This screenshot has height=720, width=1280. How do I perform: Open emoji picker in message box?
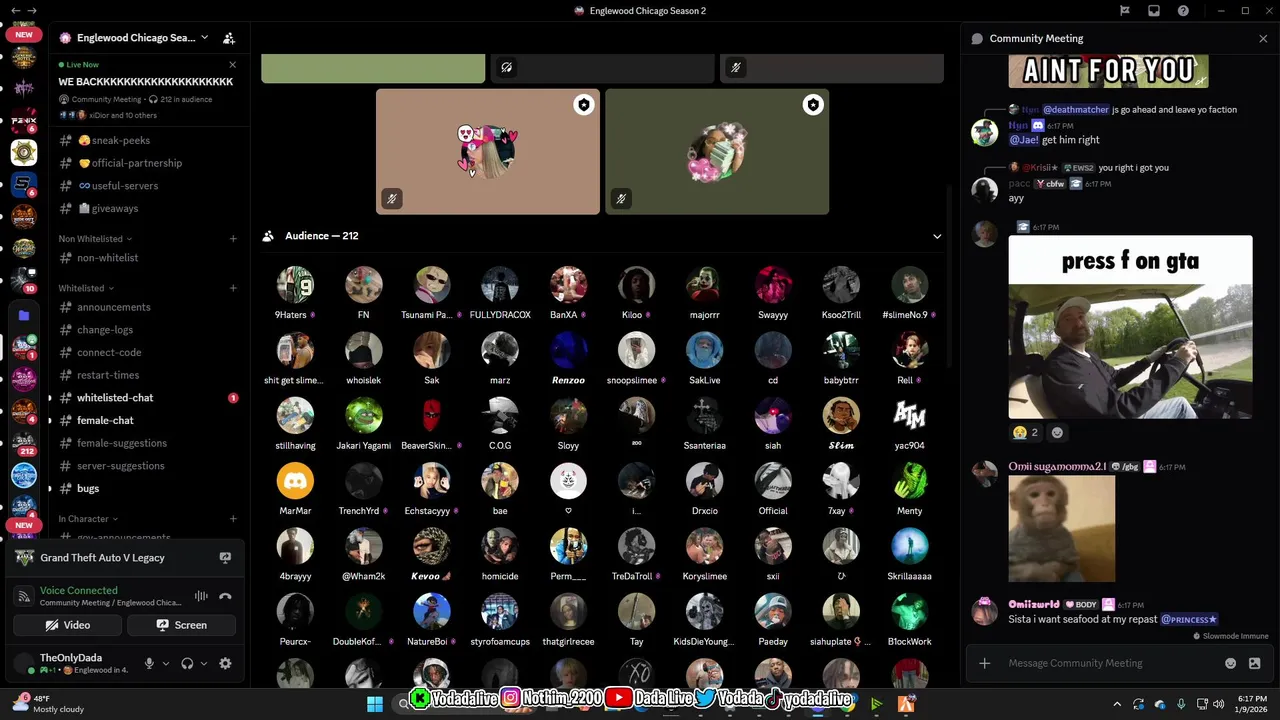click(1231, 663)
